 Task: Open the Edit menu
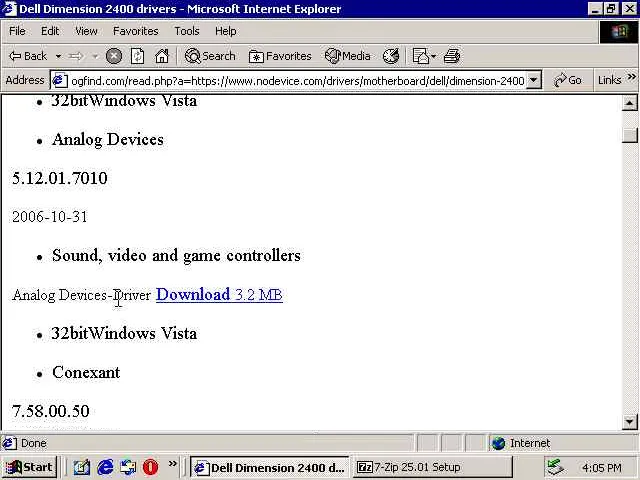point(50,31)
